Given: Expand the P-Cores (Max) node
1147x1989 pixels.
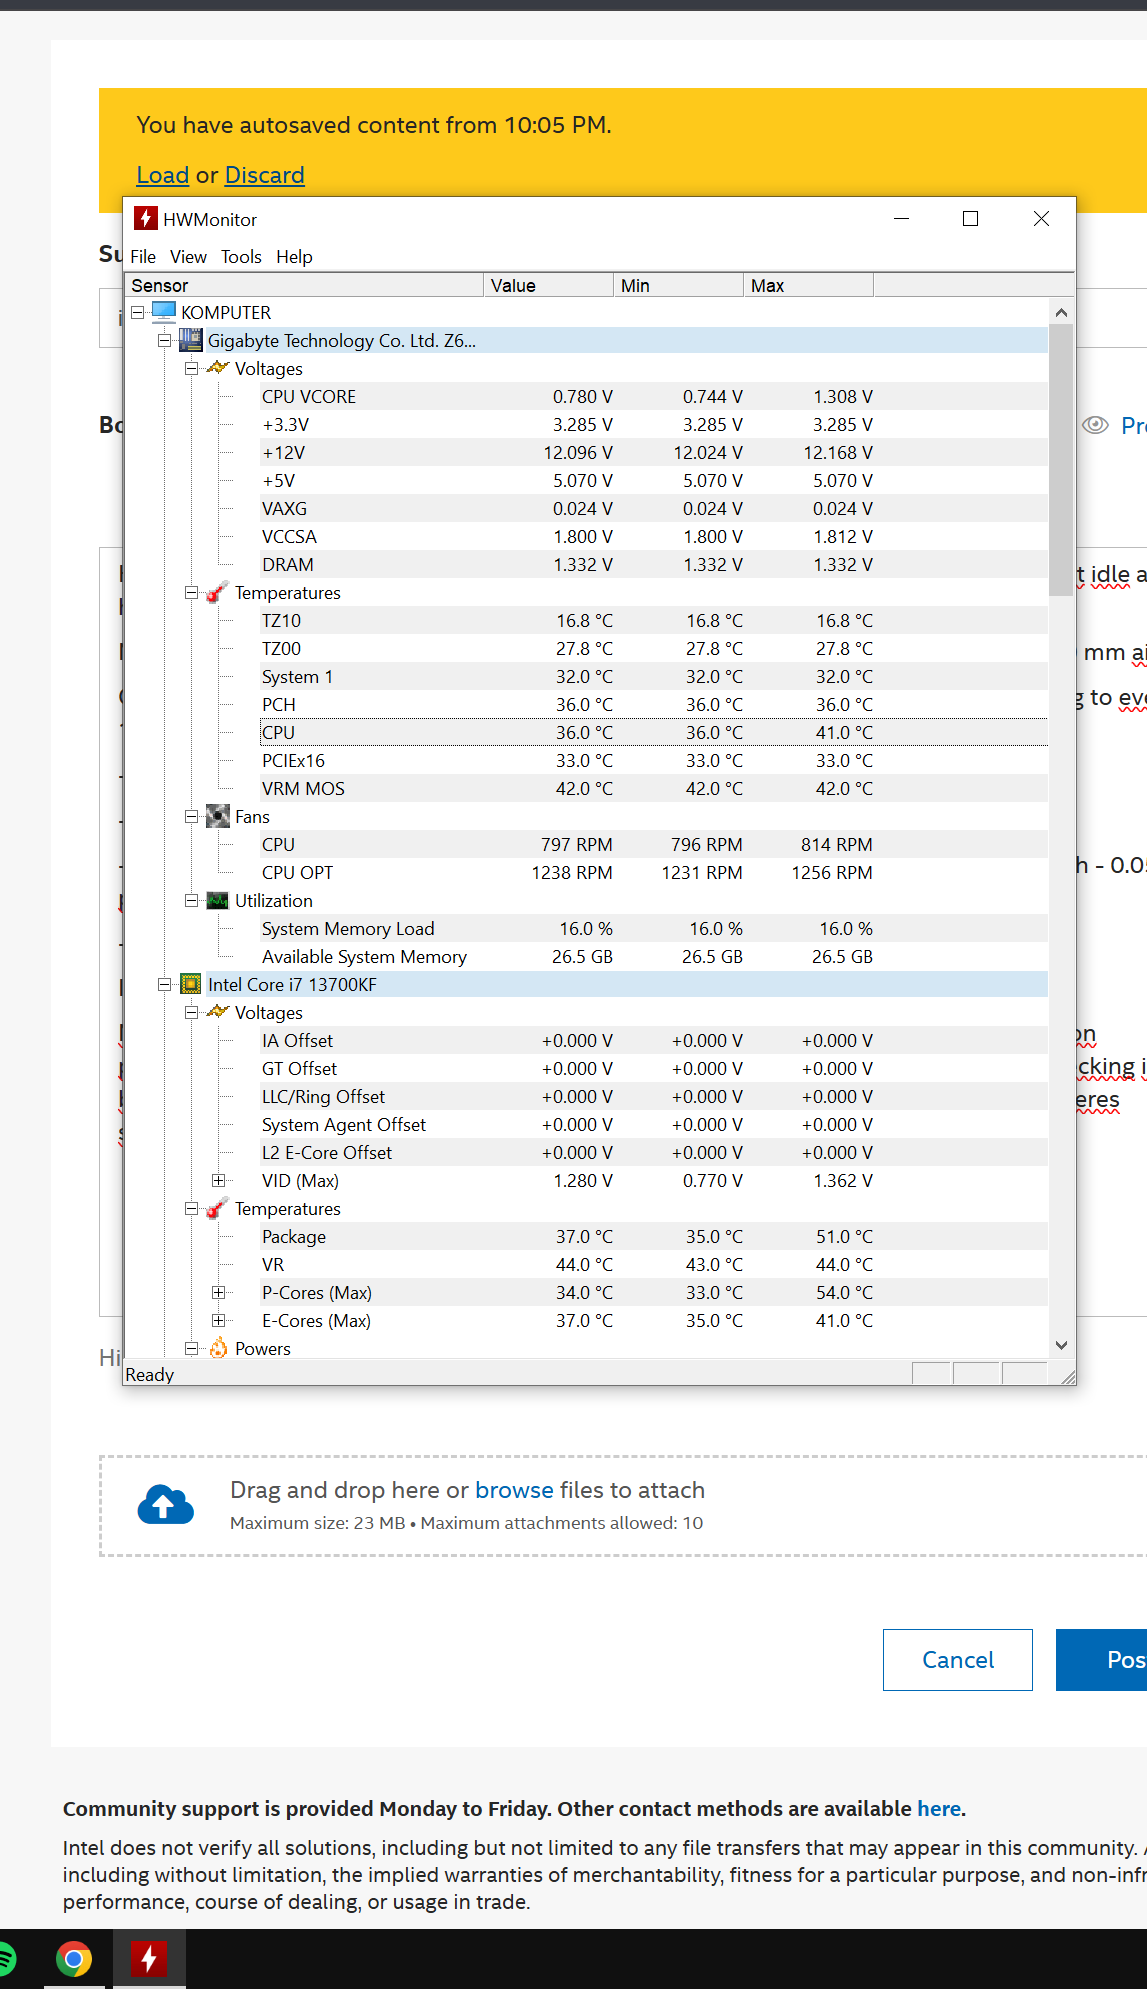Looking at the screenshot, I should (218, 1293).
